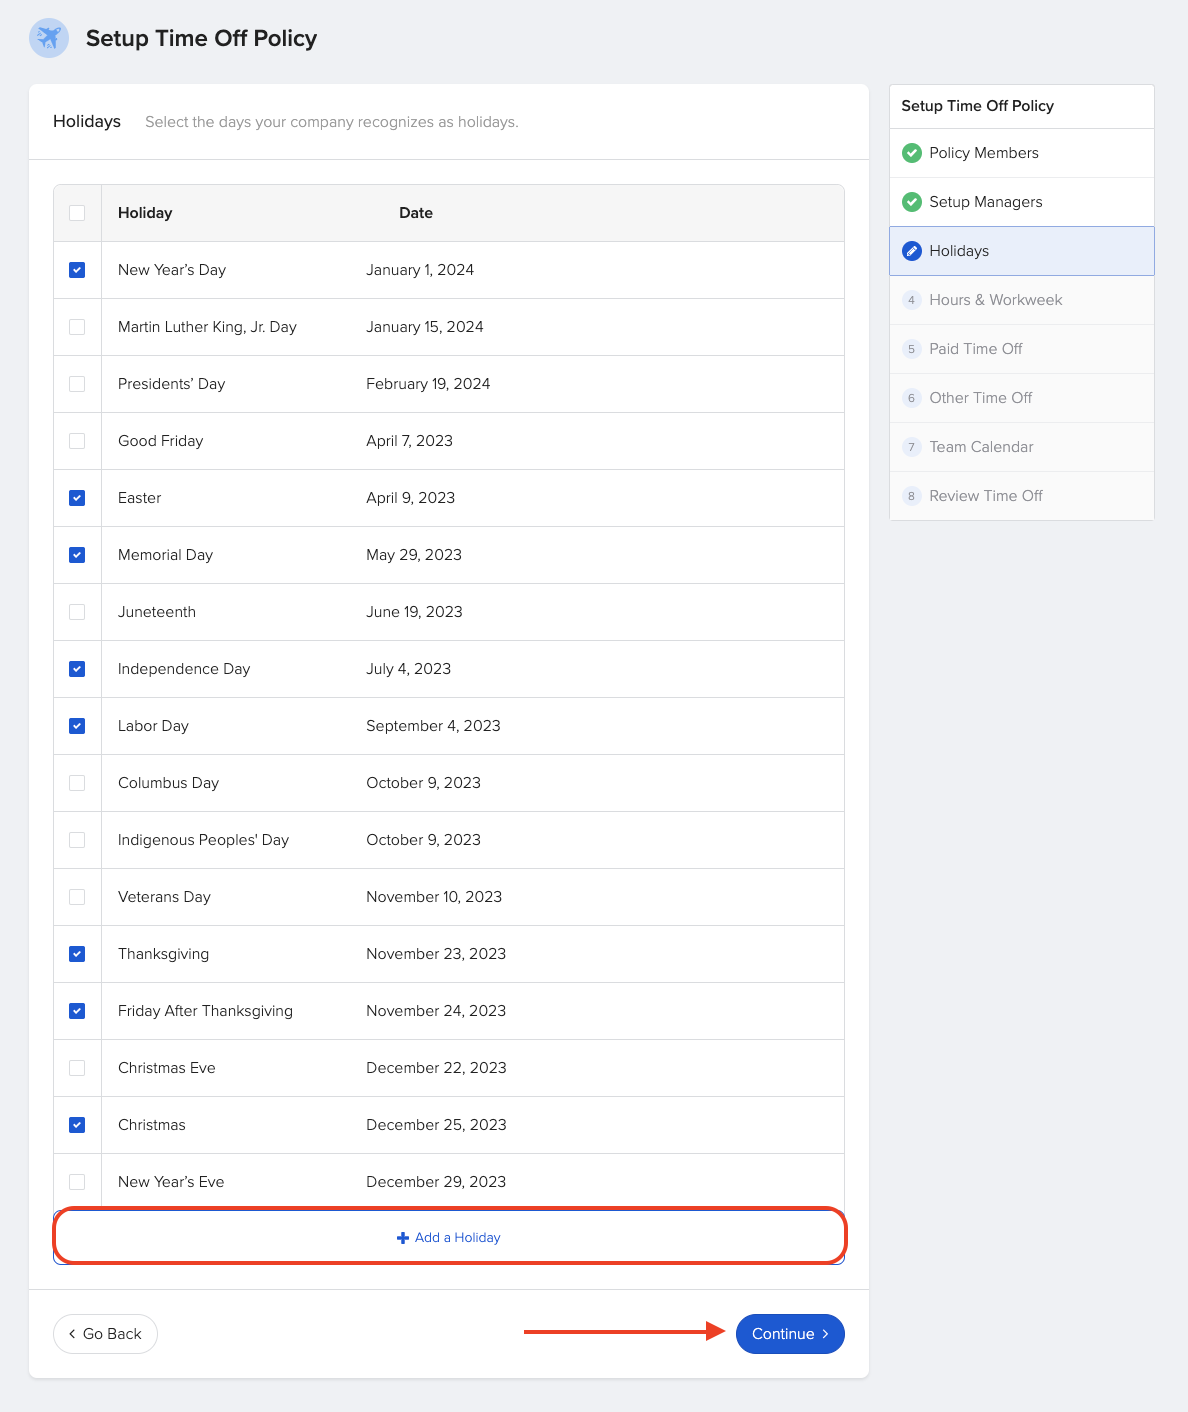Click the back chevron inside Go Back button

[x=71, y=1334]
